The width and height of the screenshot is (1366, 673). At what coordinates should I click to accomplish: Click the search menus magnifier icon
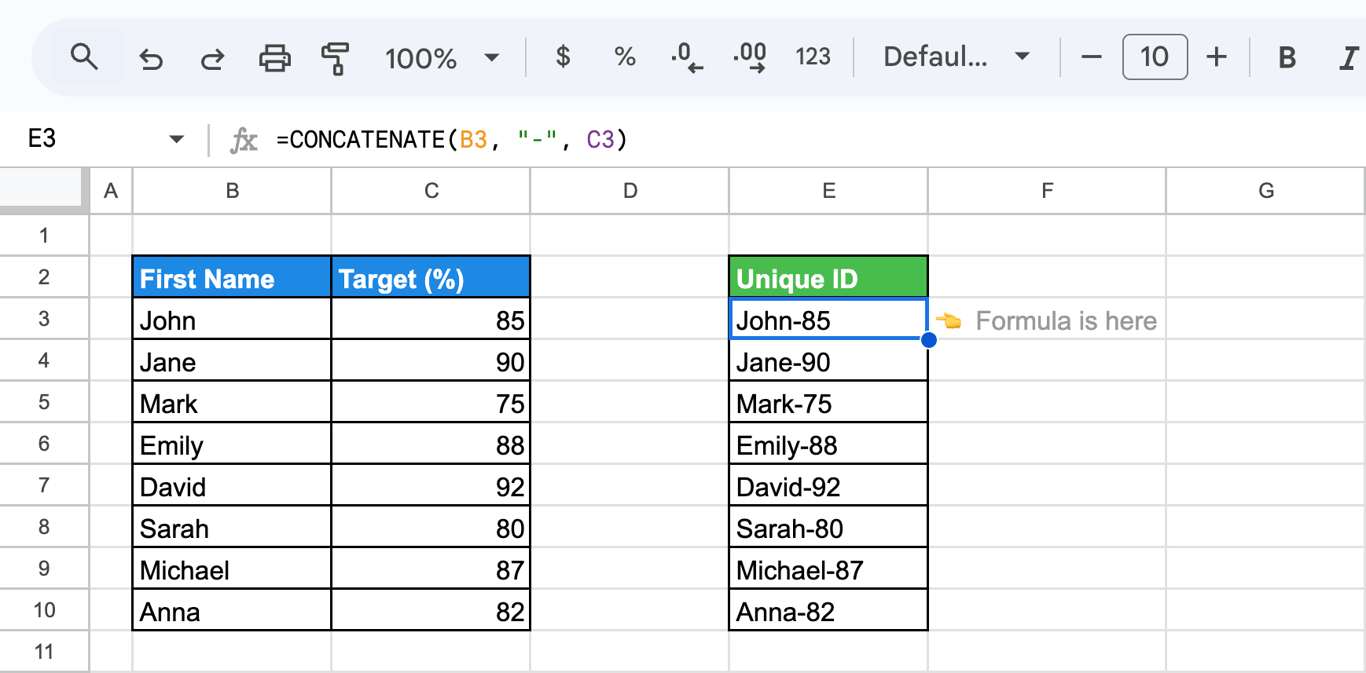pos(85,58)
